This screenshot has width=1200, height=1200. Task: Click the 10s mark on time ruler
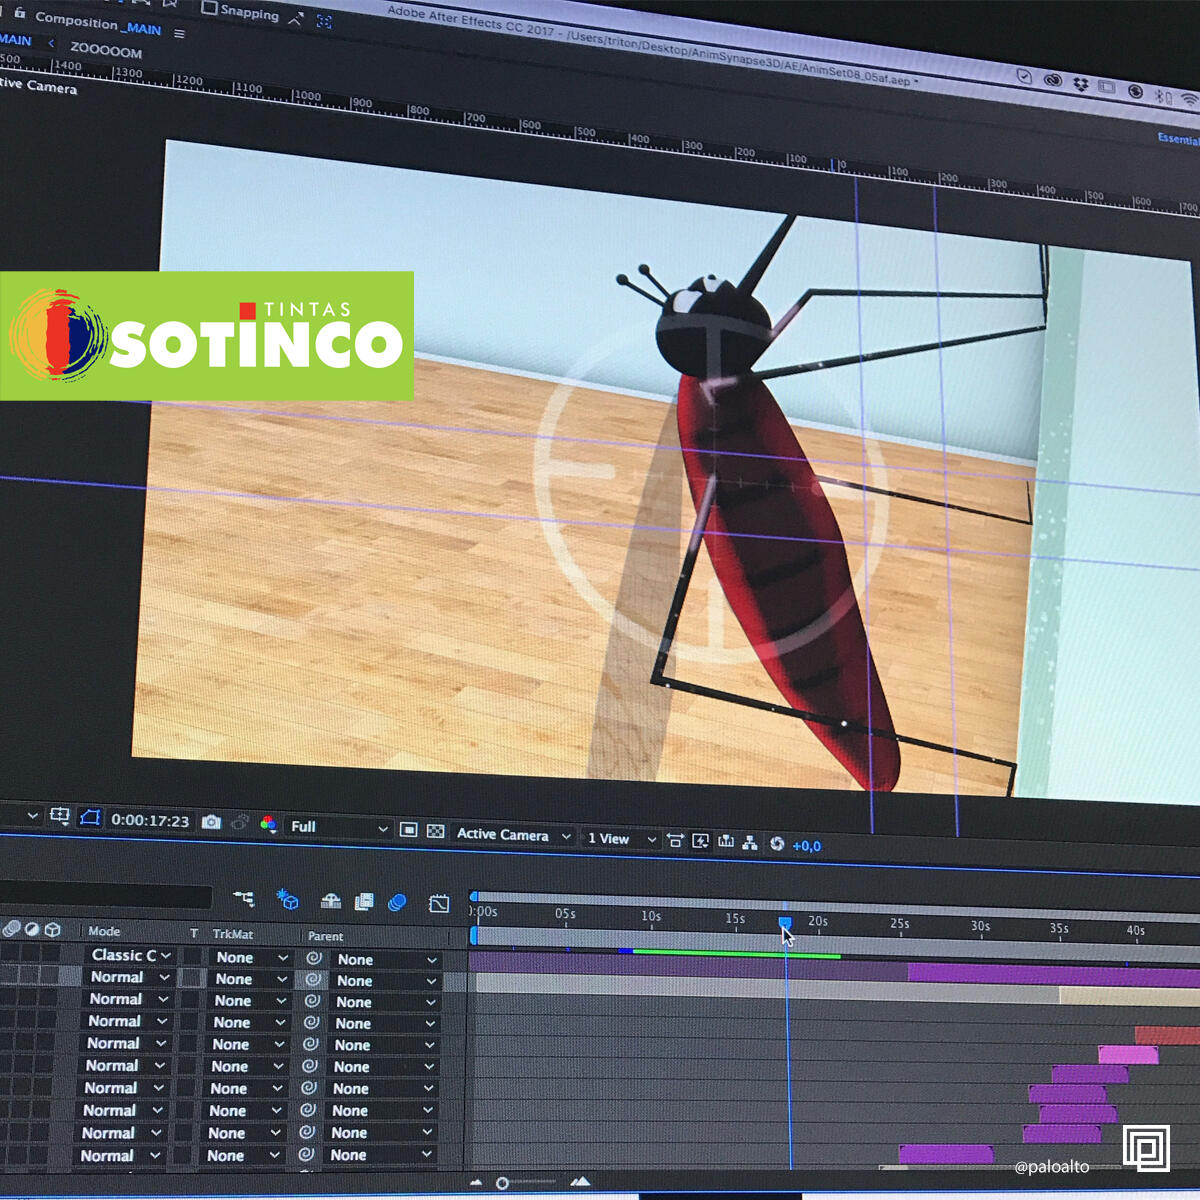click(x=651, y=915)
